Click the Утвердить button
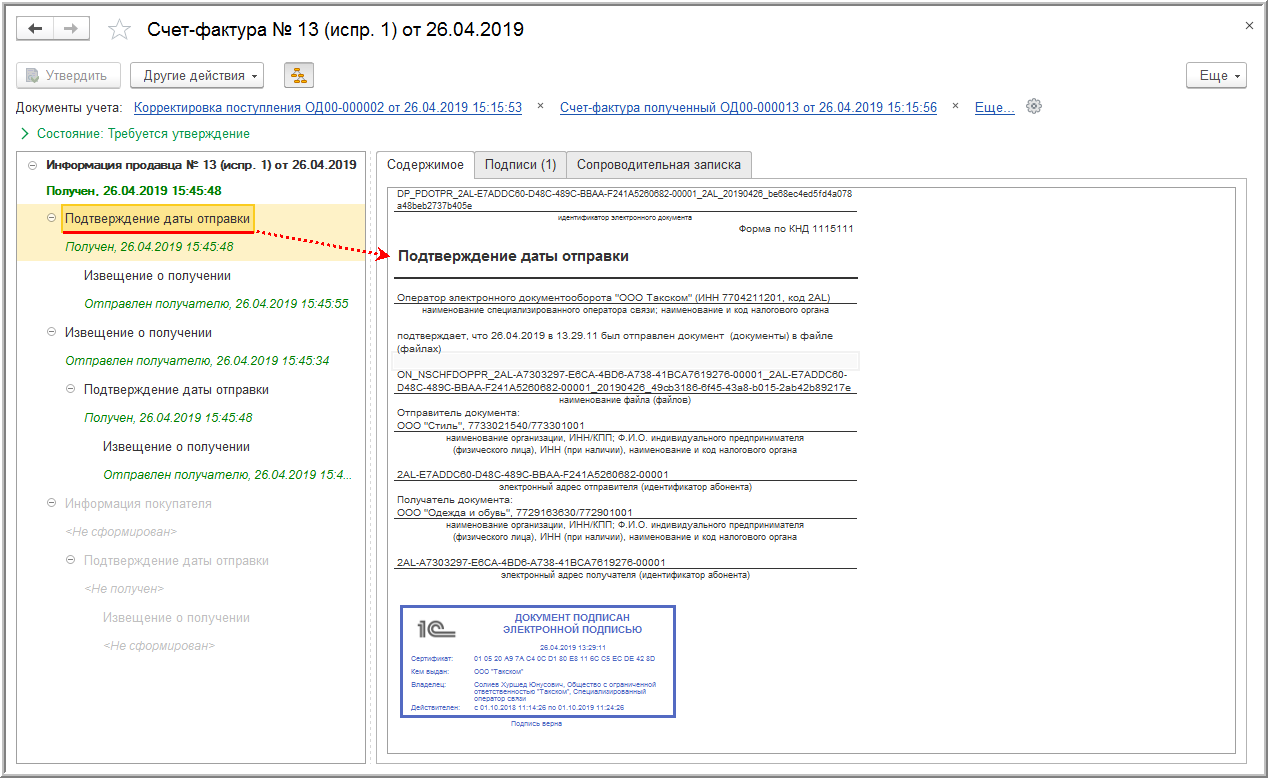1268x778 pixels. [x=69, y=75]
